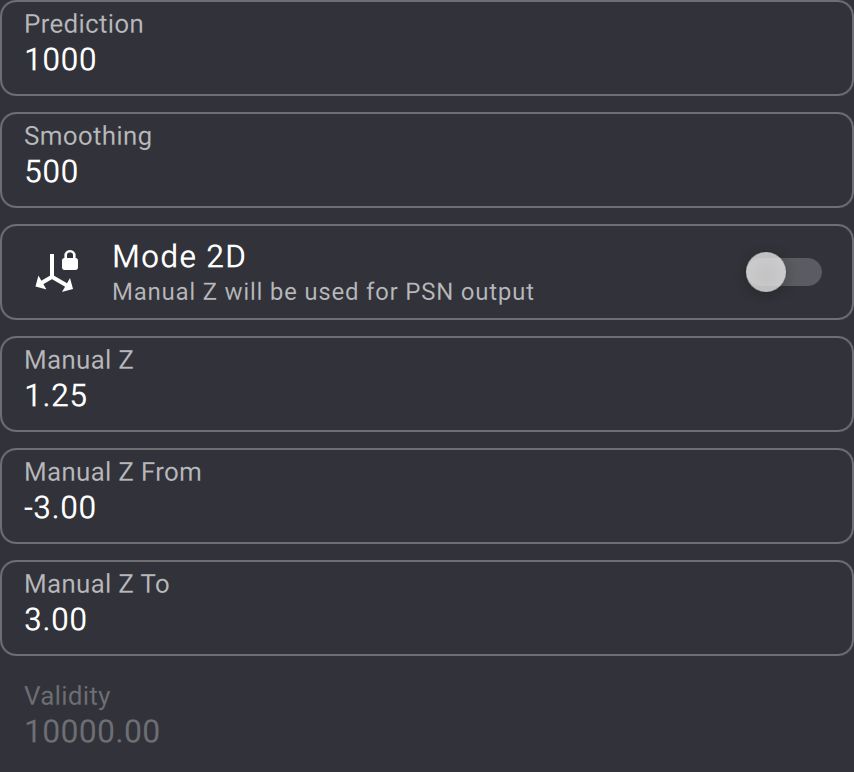The image size is (854, 772).
Task: Toggle the Mode 2D switch
Action: (x=783, y=272)
